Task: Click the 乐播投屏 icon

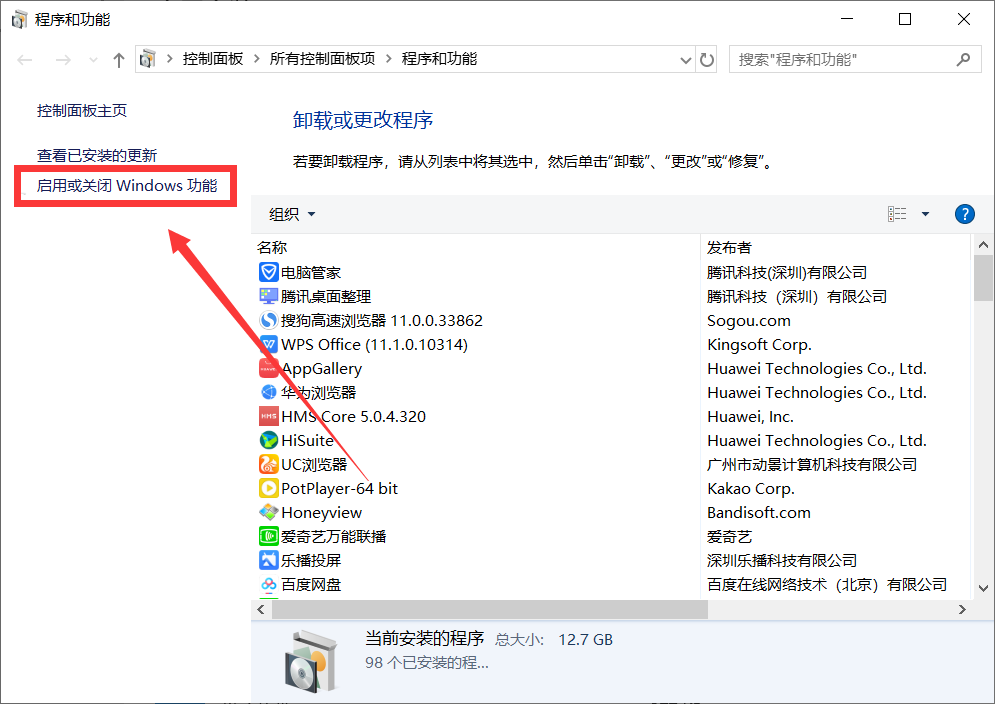Action: coord(268,561)
